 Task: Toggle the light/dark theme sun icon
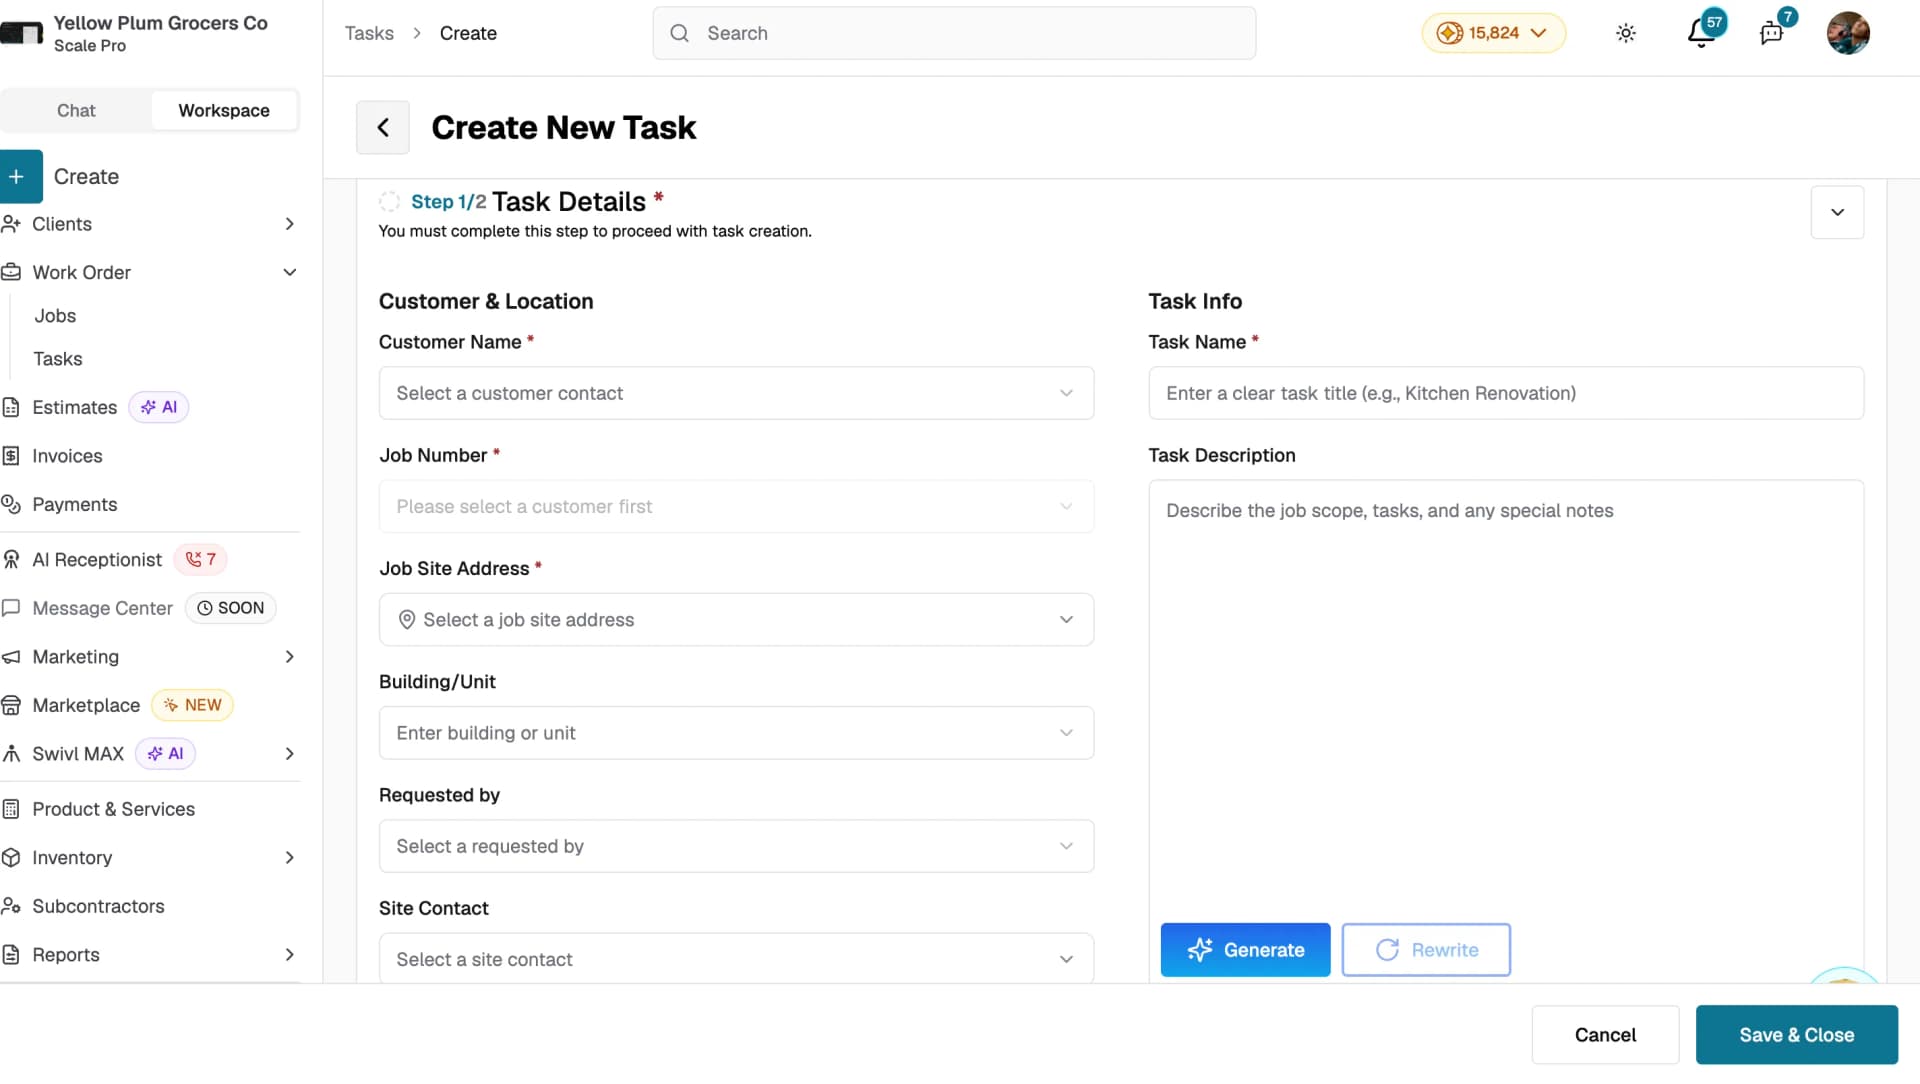(1626, 33)
